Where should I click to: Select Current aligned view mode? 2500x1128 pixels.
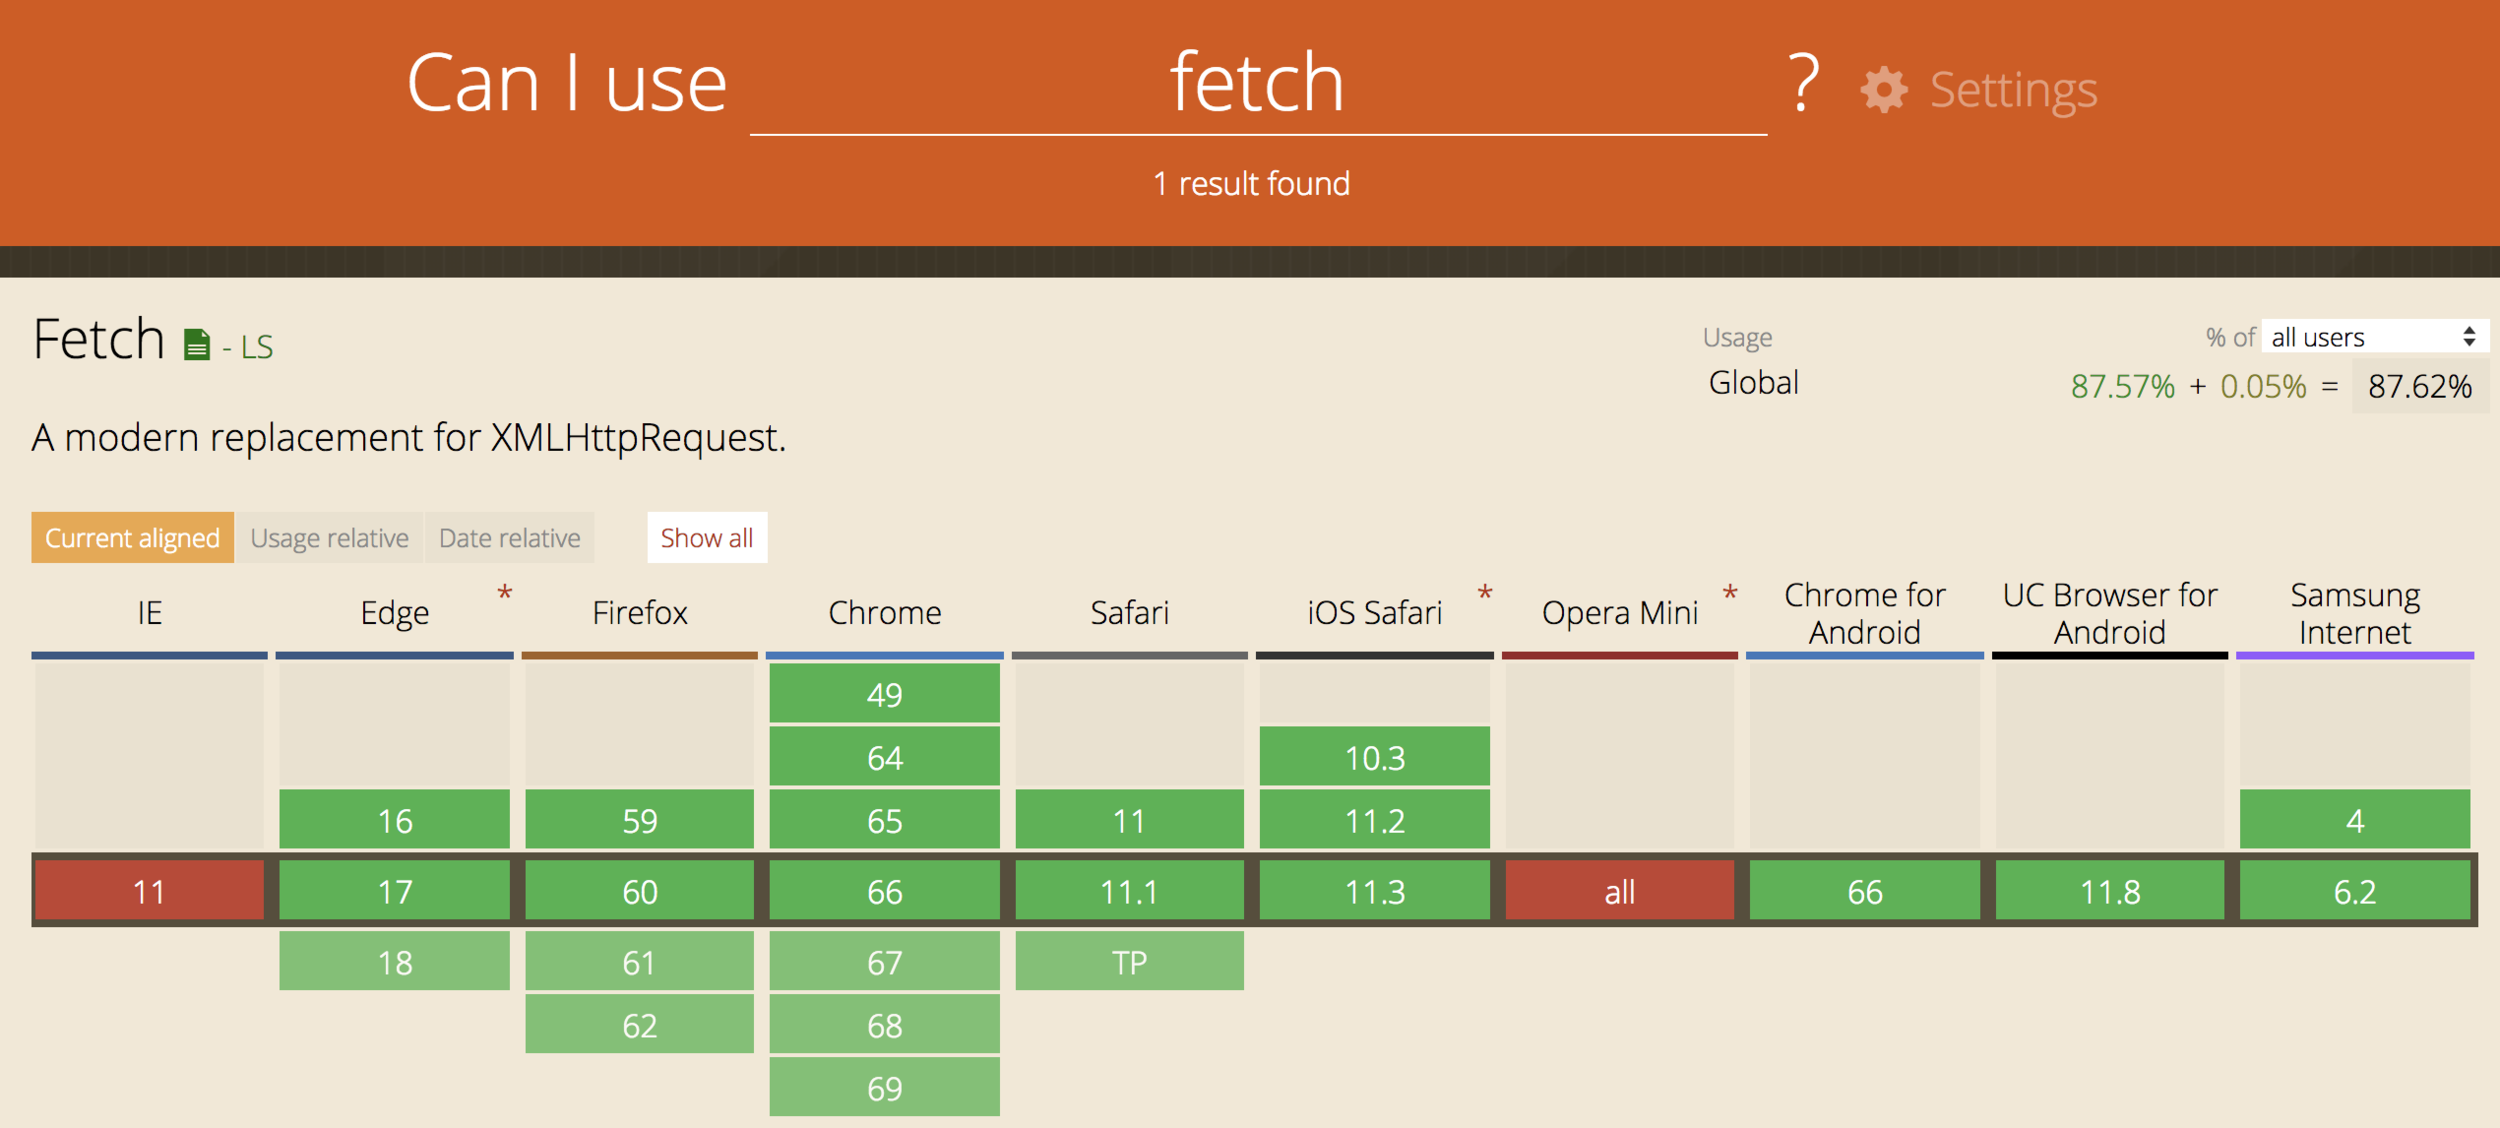(132, 538)
